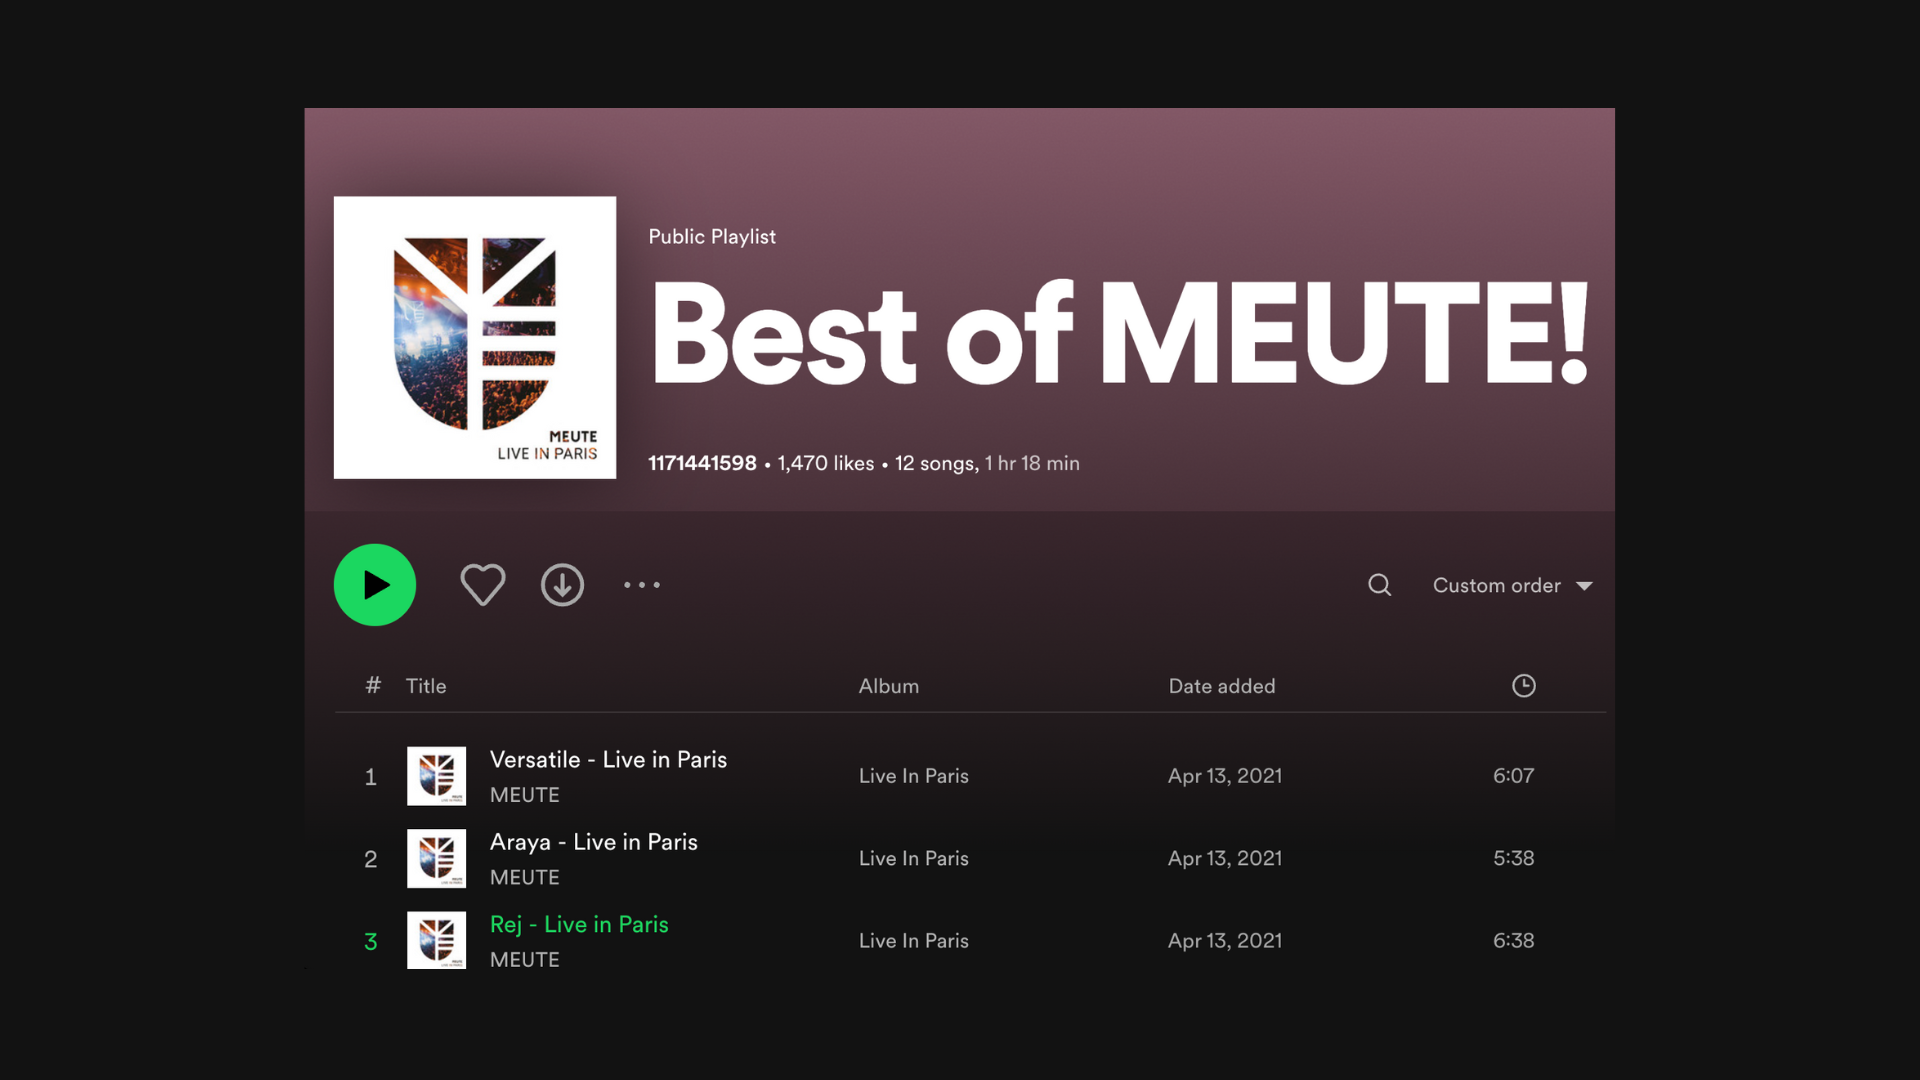Select the currently playing track Rej

[x=579, y=924]
